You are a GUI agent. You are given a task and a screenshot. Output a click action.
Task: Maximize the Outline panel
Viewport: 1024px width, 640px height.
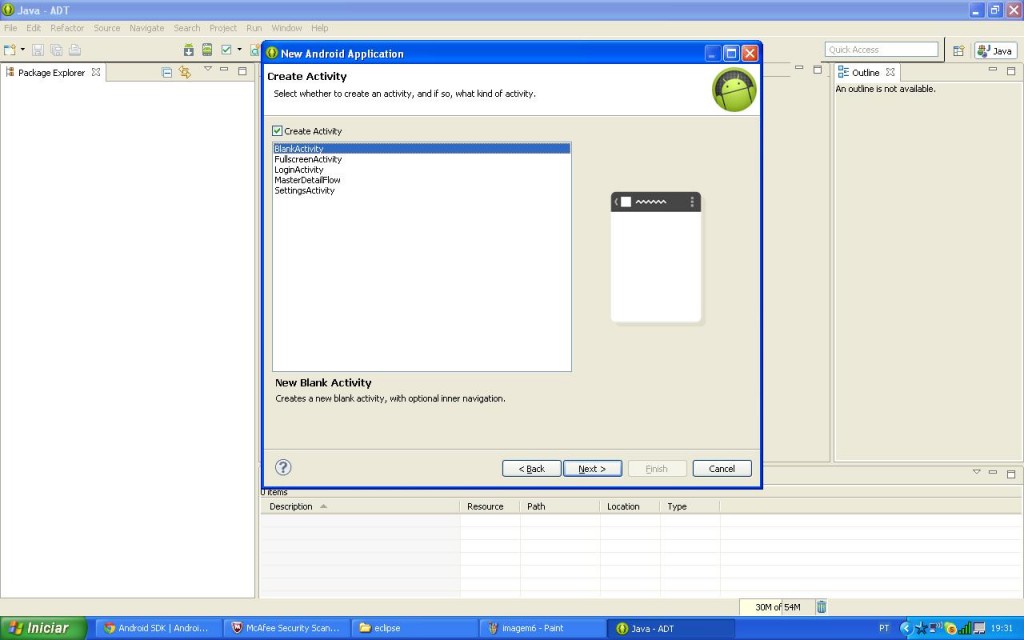coord(1011,71)
